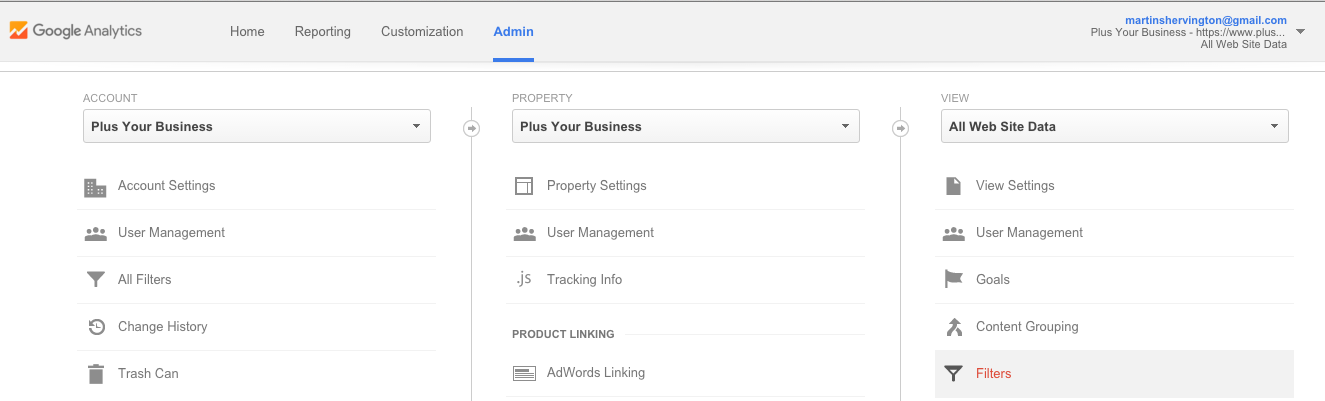The width and height of the screenshot is (1325, 401).
Task: Click the .js Tracking Info icon
Action: coord(524,279)
